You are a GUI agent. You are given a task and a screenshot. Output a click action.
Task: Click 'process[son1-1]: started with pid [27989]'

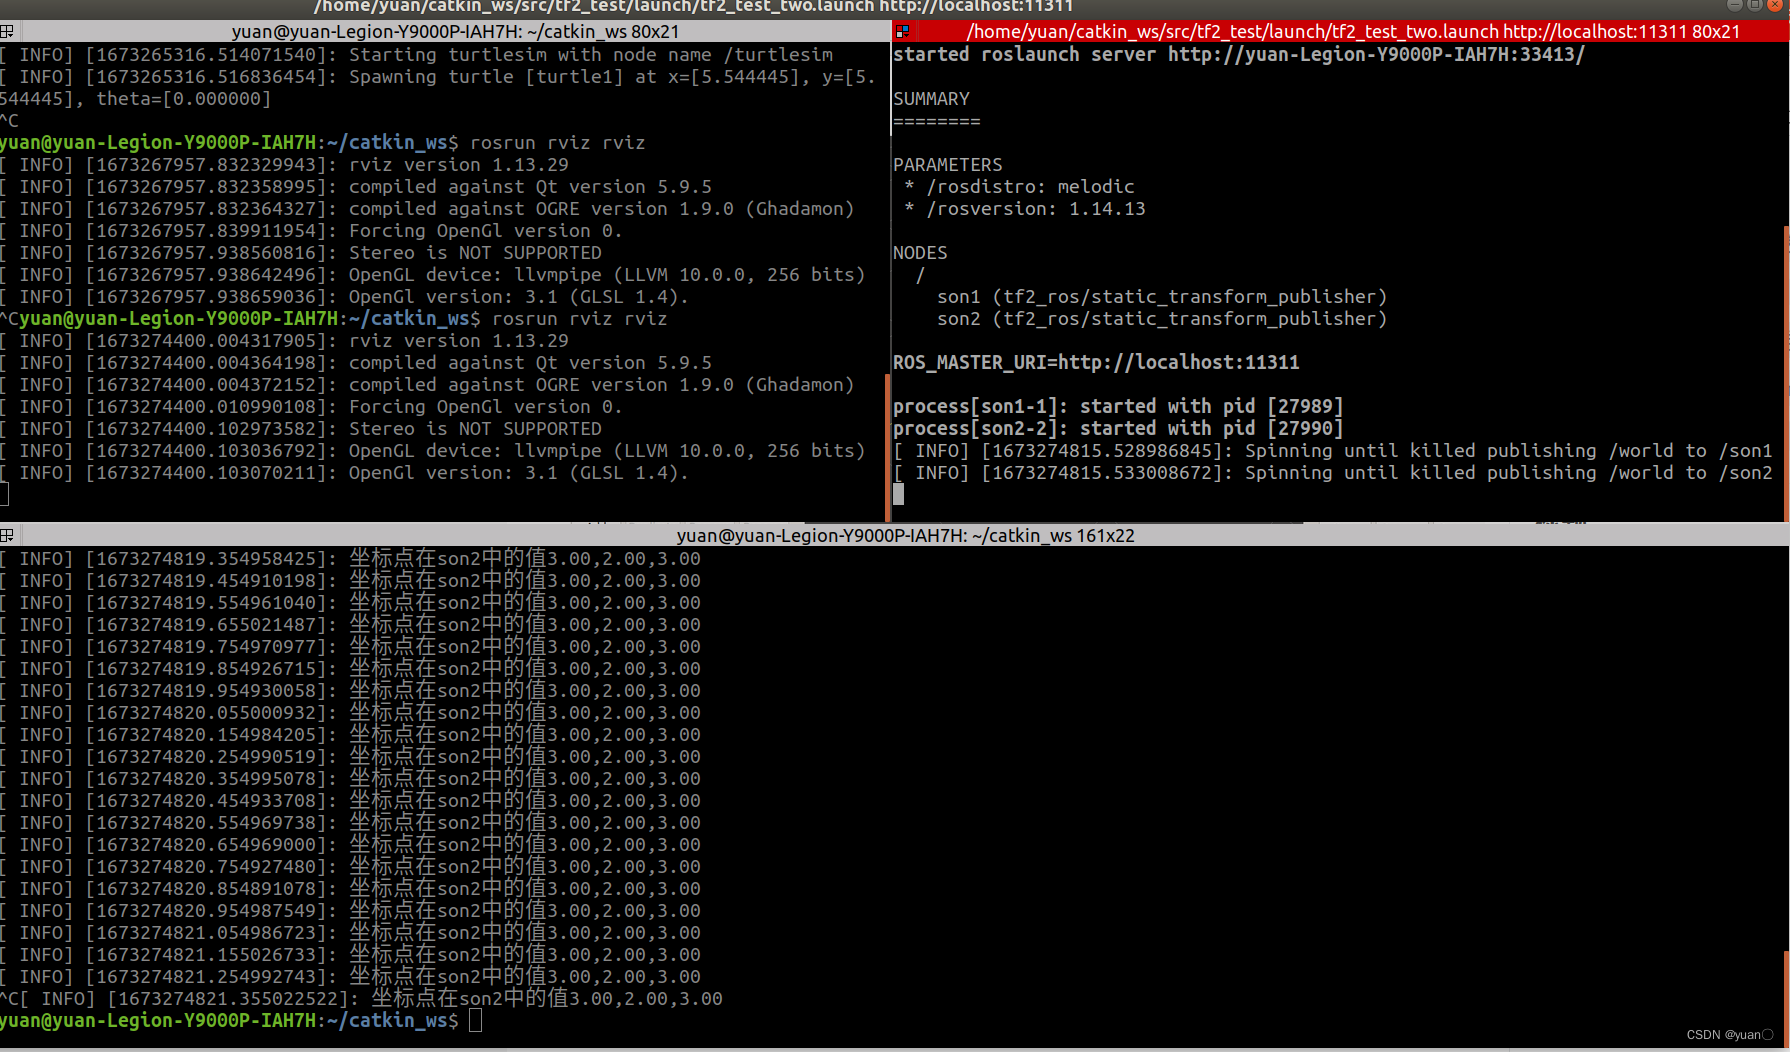click(x=1118, y=407)
